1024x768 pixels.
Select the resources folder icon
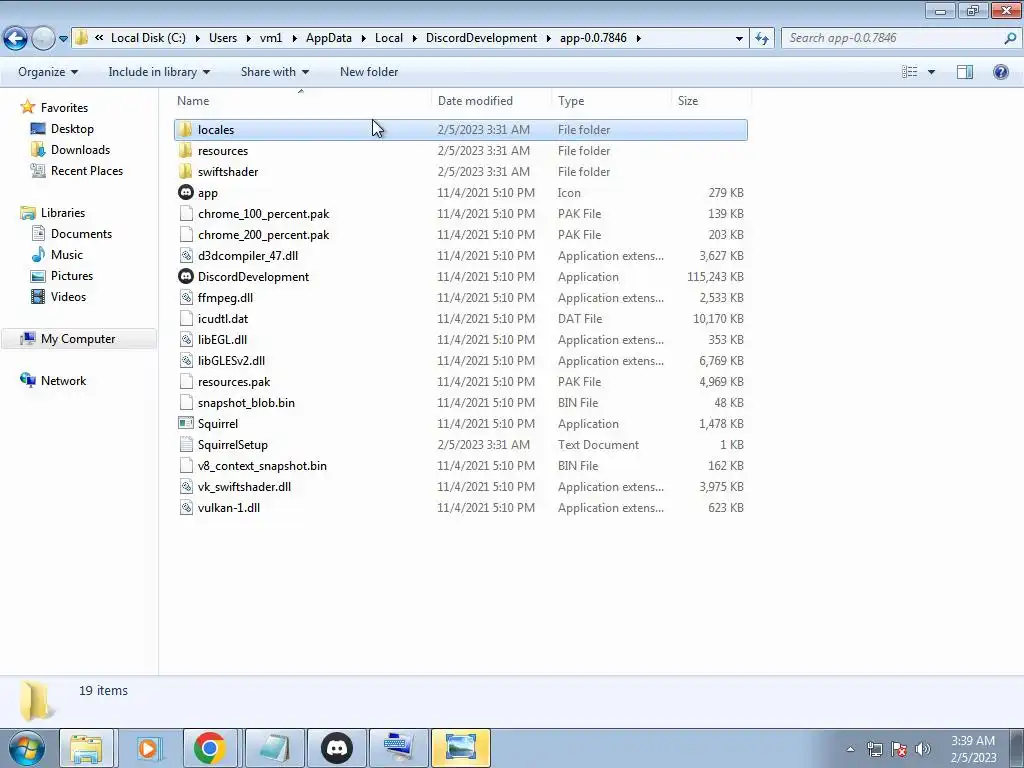coord(185,150)
